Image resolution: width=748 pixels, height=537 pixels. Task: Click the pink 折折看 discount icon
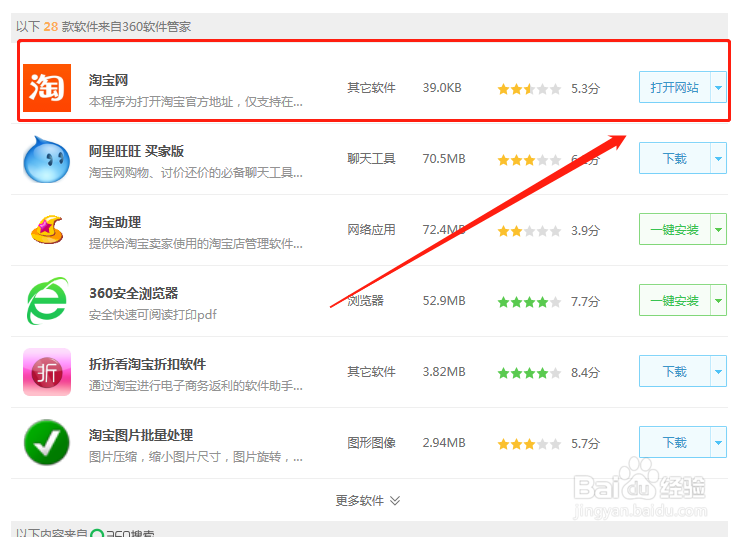(47, 372)
